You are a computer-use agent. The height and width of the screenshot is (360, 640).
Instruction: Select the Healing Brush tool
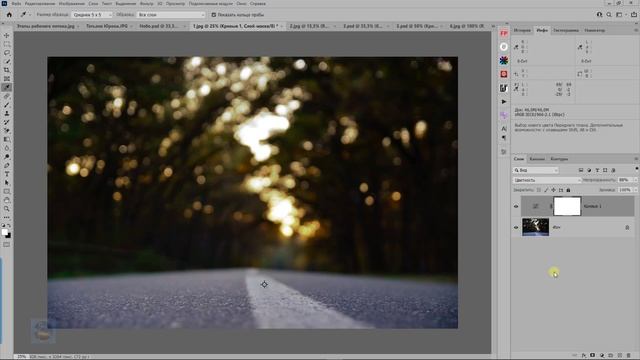tap(7, 96)
